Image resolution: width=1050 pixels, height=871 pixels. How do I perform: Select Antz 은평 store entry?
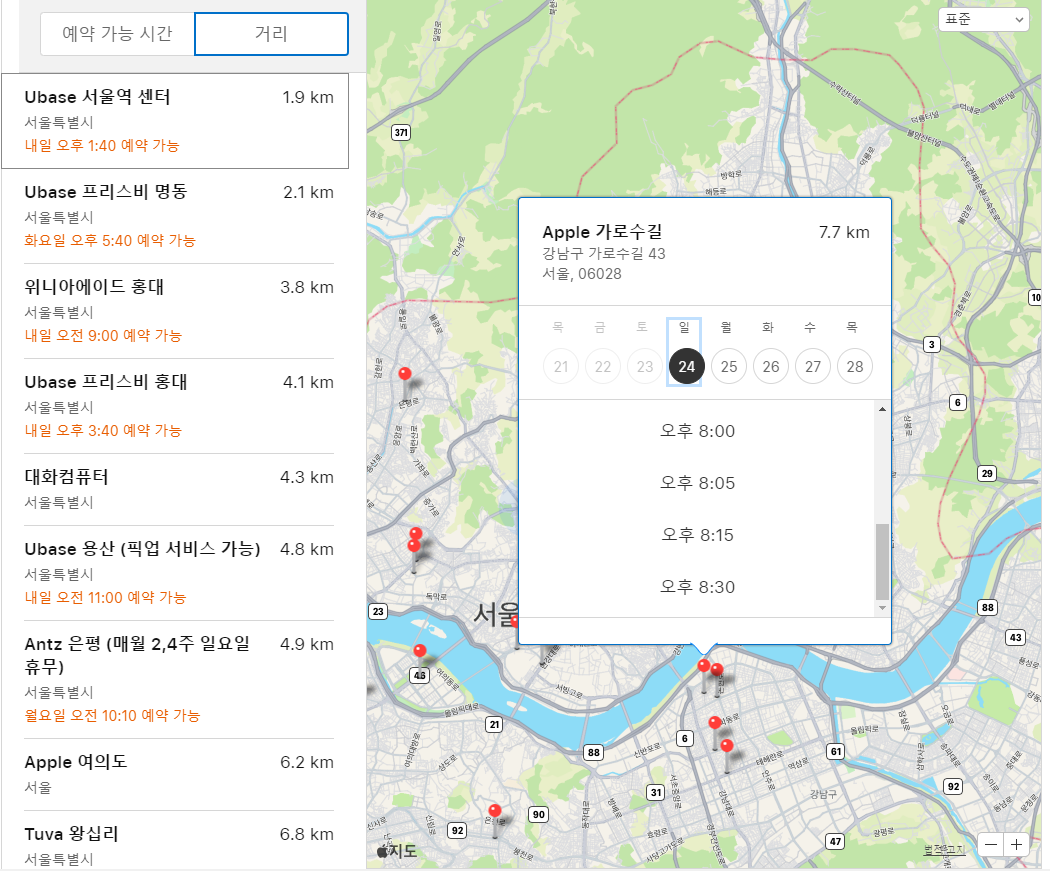click(179, 680)
